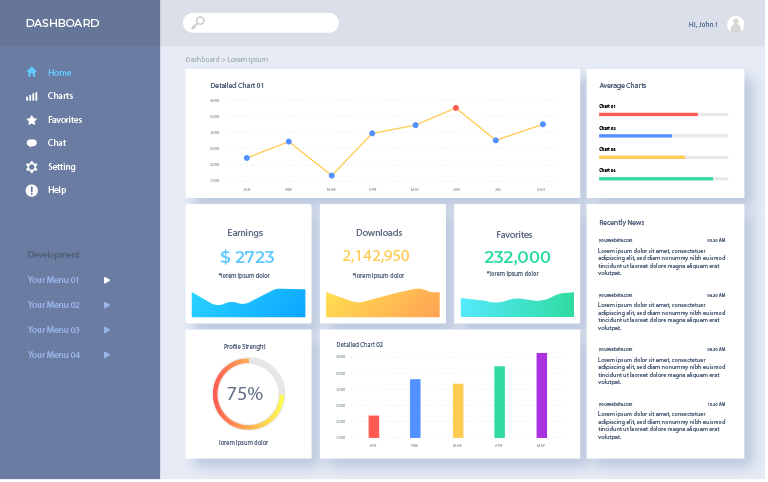
Task: Expand Your Menu 02 arrow
Action: click(x=107, y=305)
